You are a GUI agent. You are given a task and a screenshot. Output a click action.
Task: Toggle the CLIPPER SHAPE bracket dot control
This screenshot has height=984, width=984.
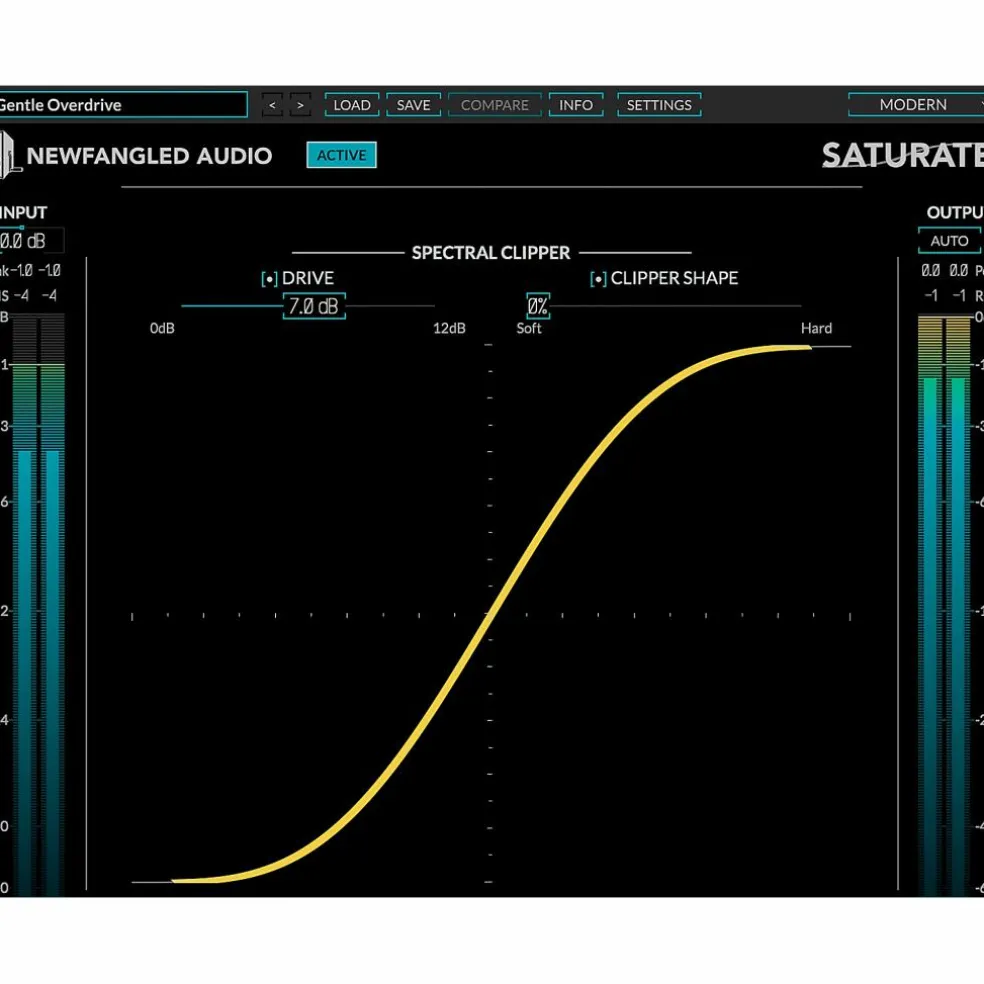click(597, 279)
